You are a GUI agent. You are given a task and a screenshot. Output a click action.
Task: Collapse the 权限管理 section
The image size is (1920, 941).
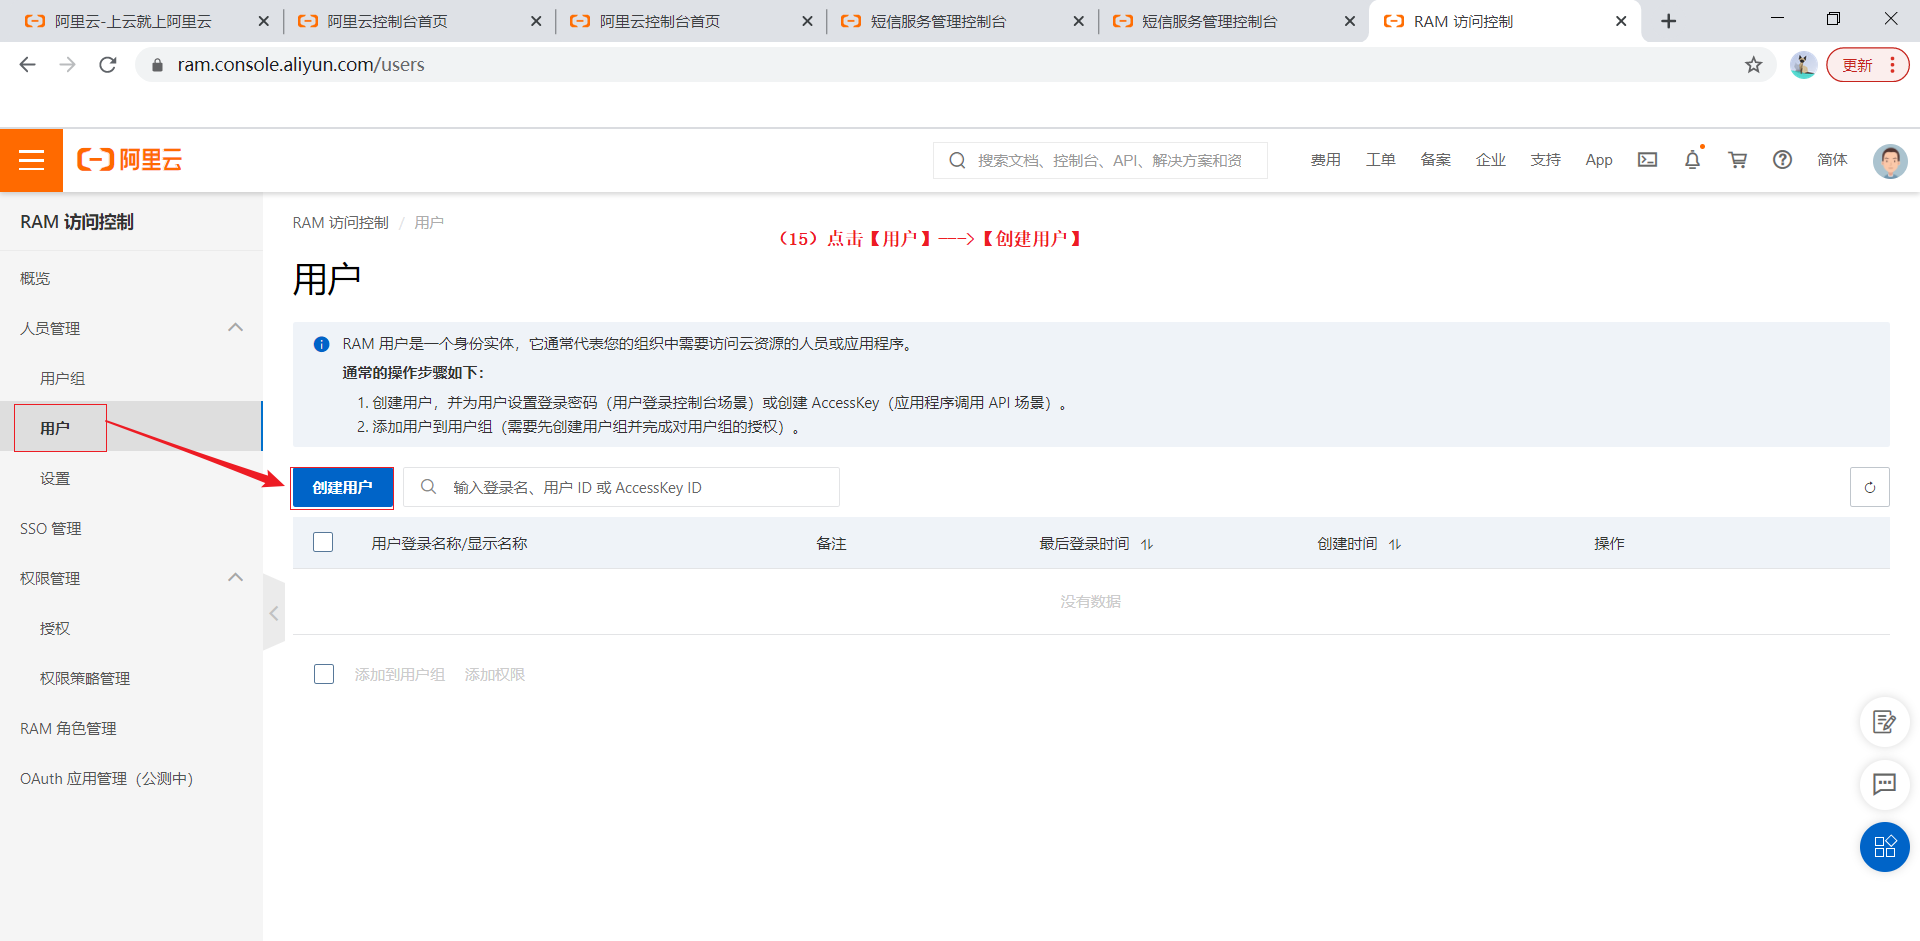235,578
